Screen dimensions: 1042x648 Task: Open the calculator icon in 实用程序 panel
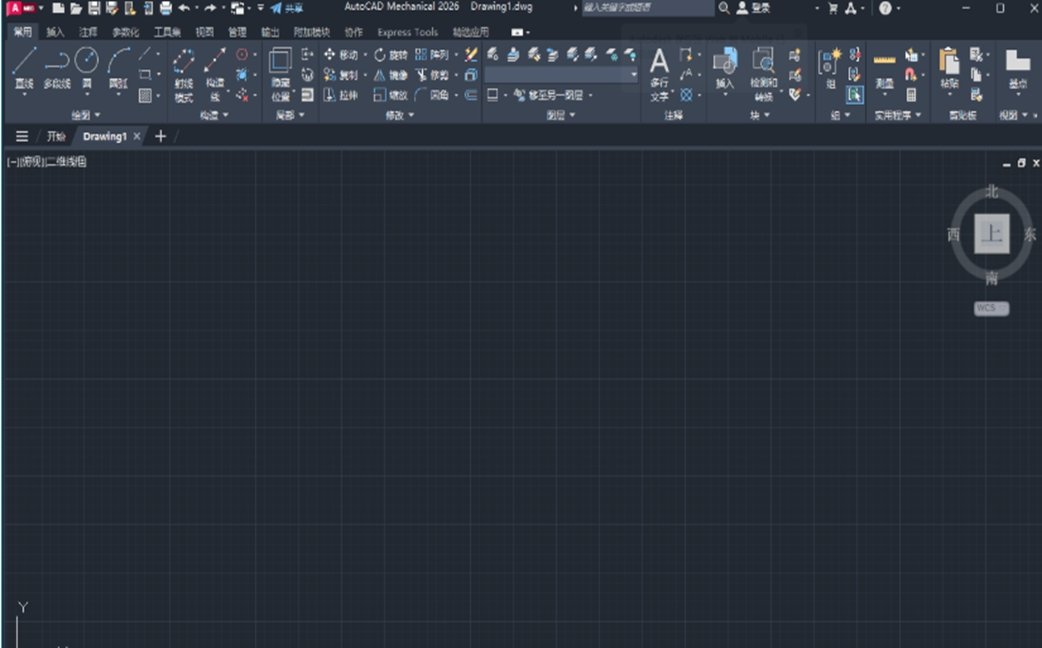[x=911, y=95]
